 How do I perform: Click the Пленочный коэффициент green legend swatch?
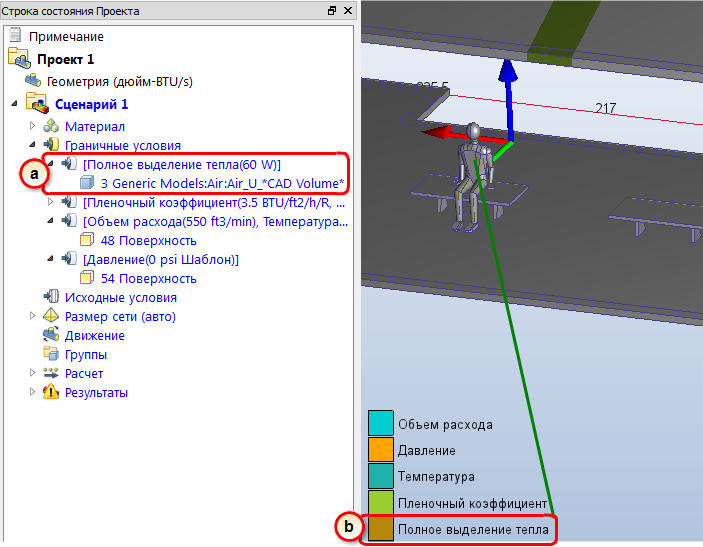[381, 502]
